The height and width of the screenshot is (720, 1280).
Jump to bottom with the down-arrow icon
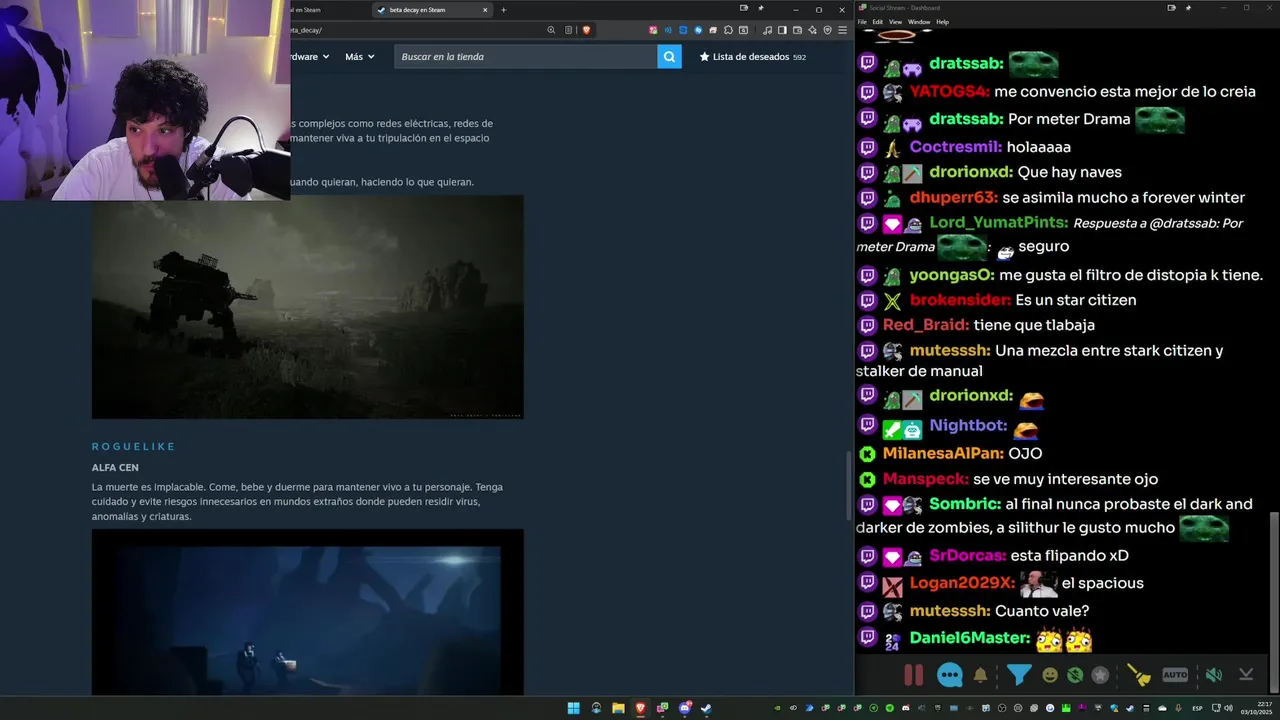[1246, 675]
